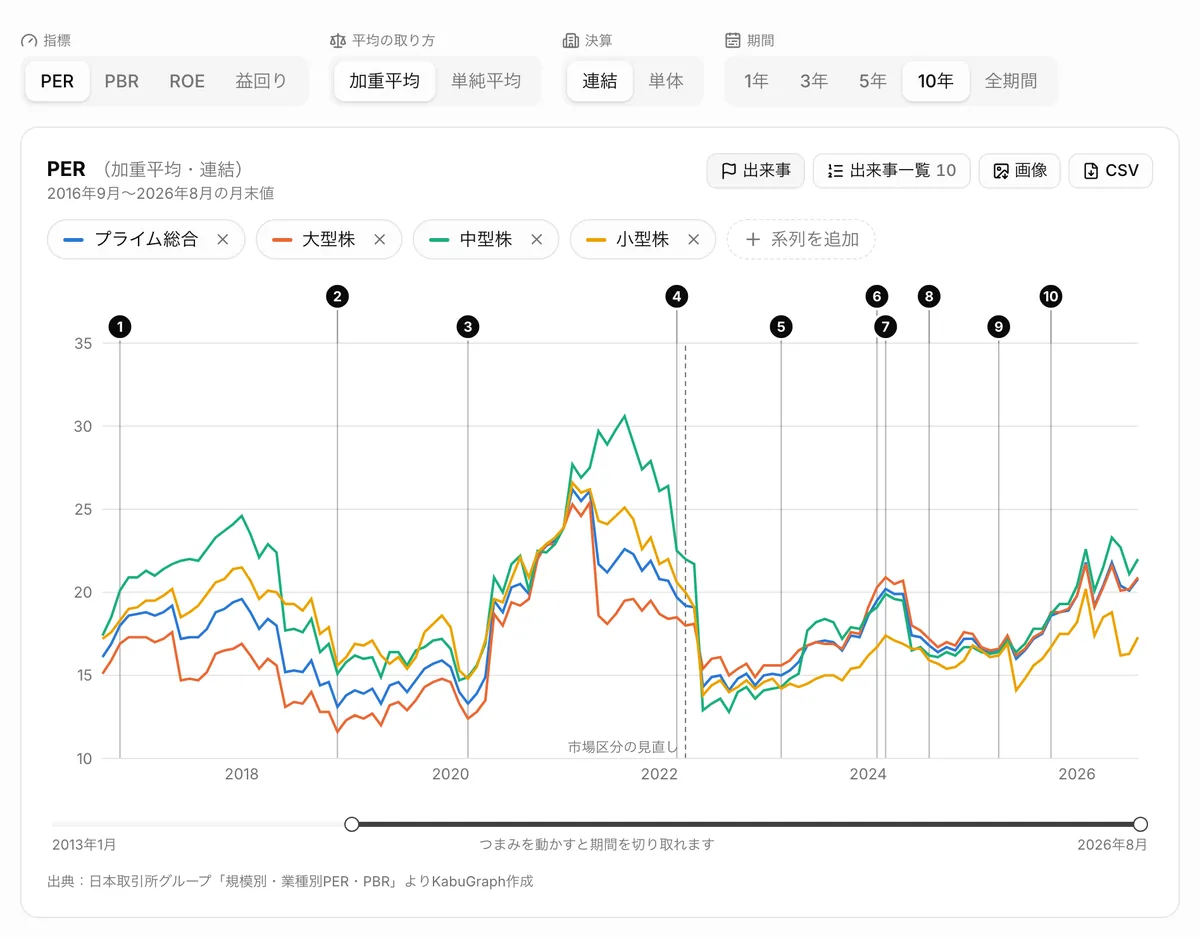Click the 2018 x-axis label
The width and height of the screenshot is (1200, 937).
coord(242,774)
